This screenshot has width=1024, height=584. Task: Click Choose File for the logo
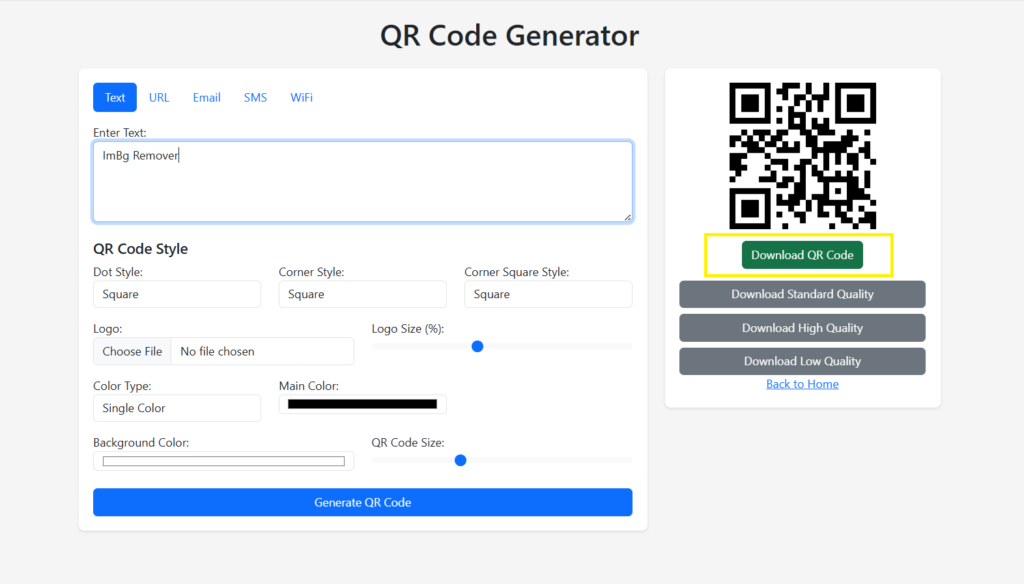(x=132, y=351)
